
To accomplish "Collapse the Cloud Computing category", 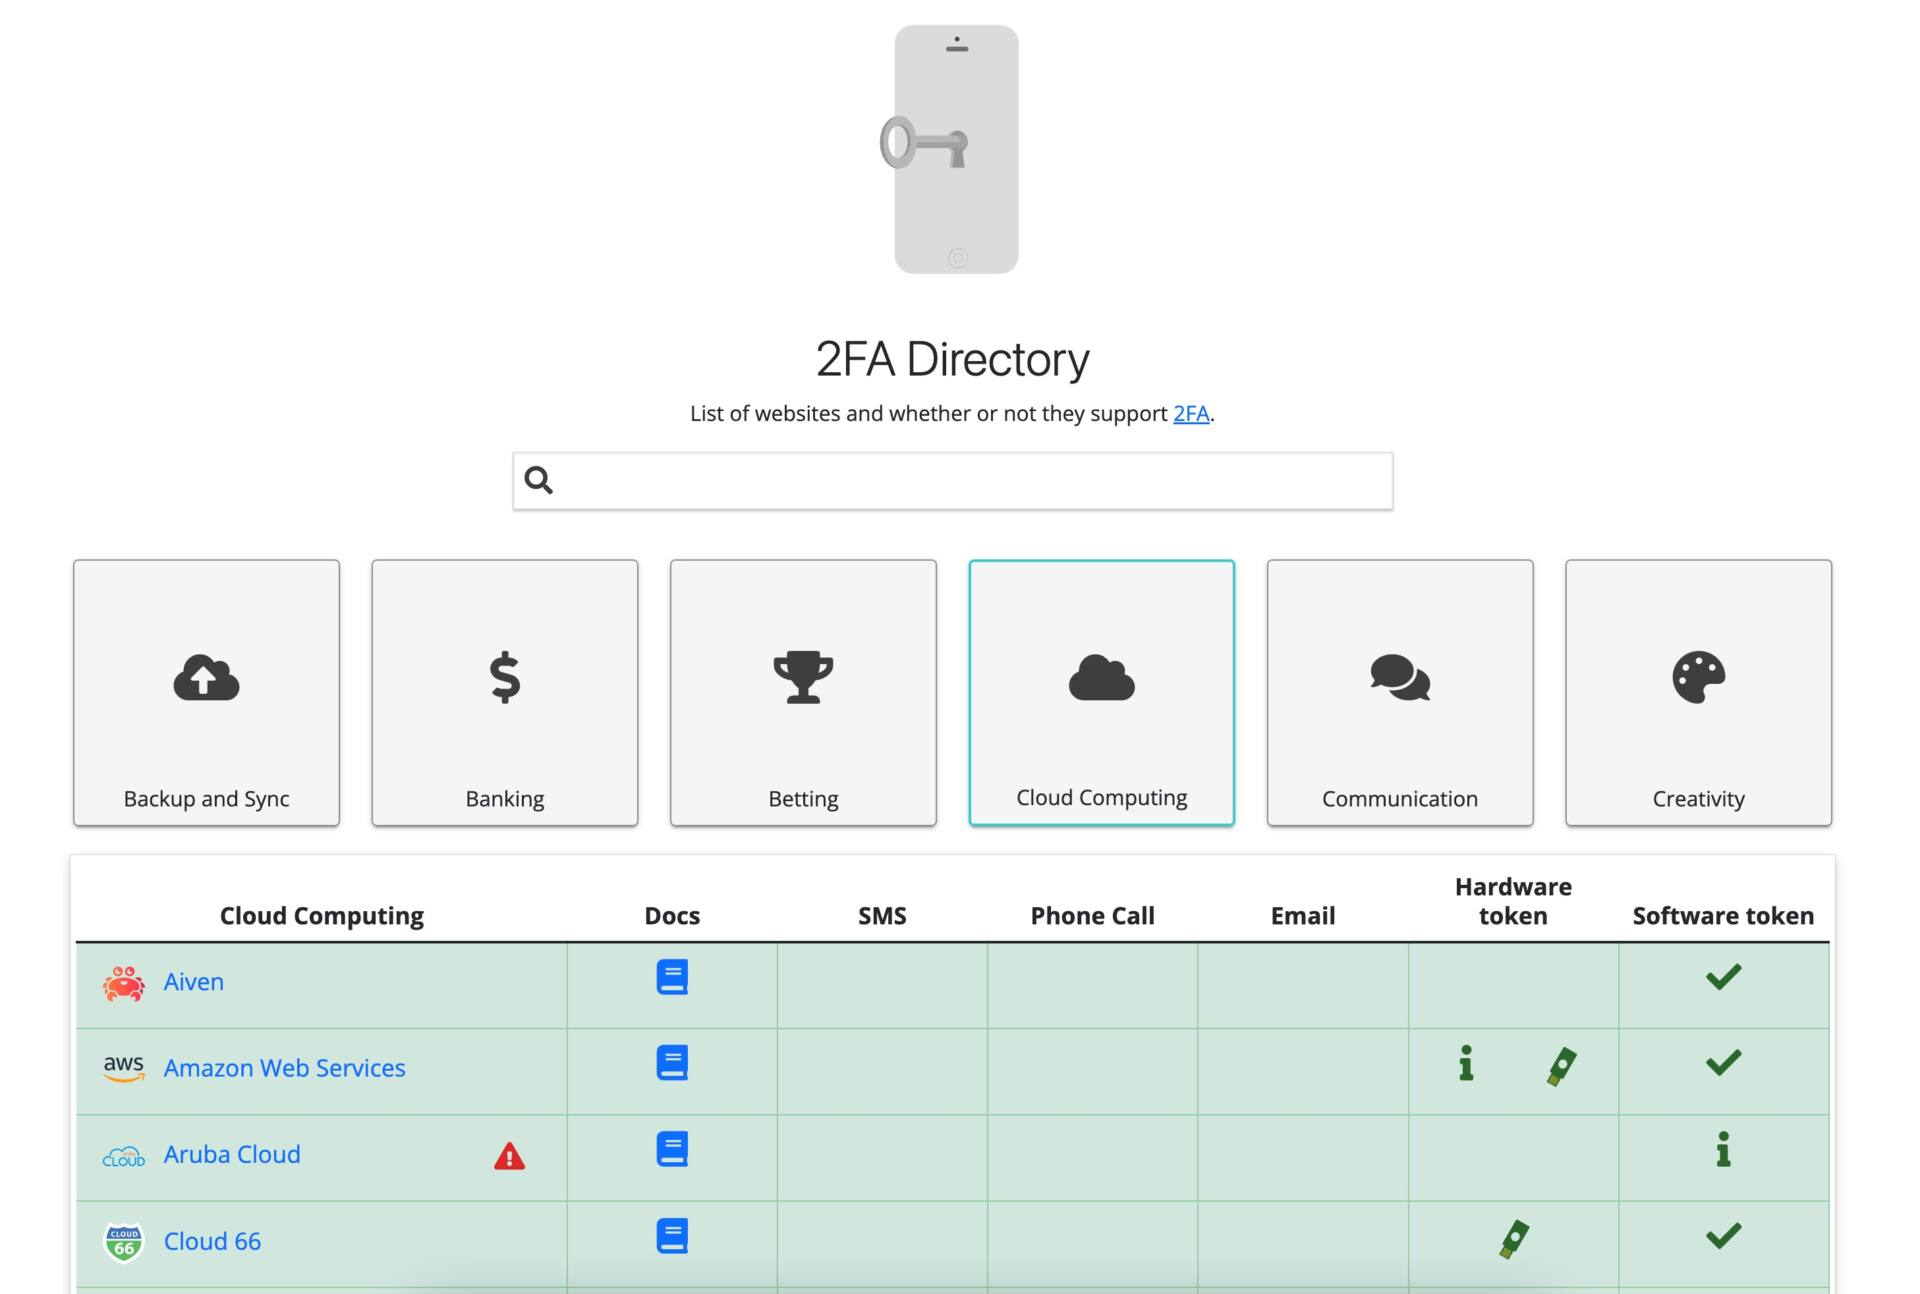I will click(x=1101, y=692).
